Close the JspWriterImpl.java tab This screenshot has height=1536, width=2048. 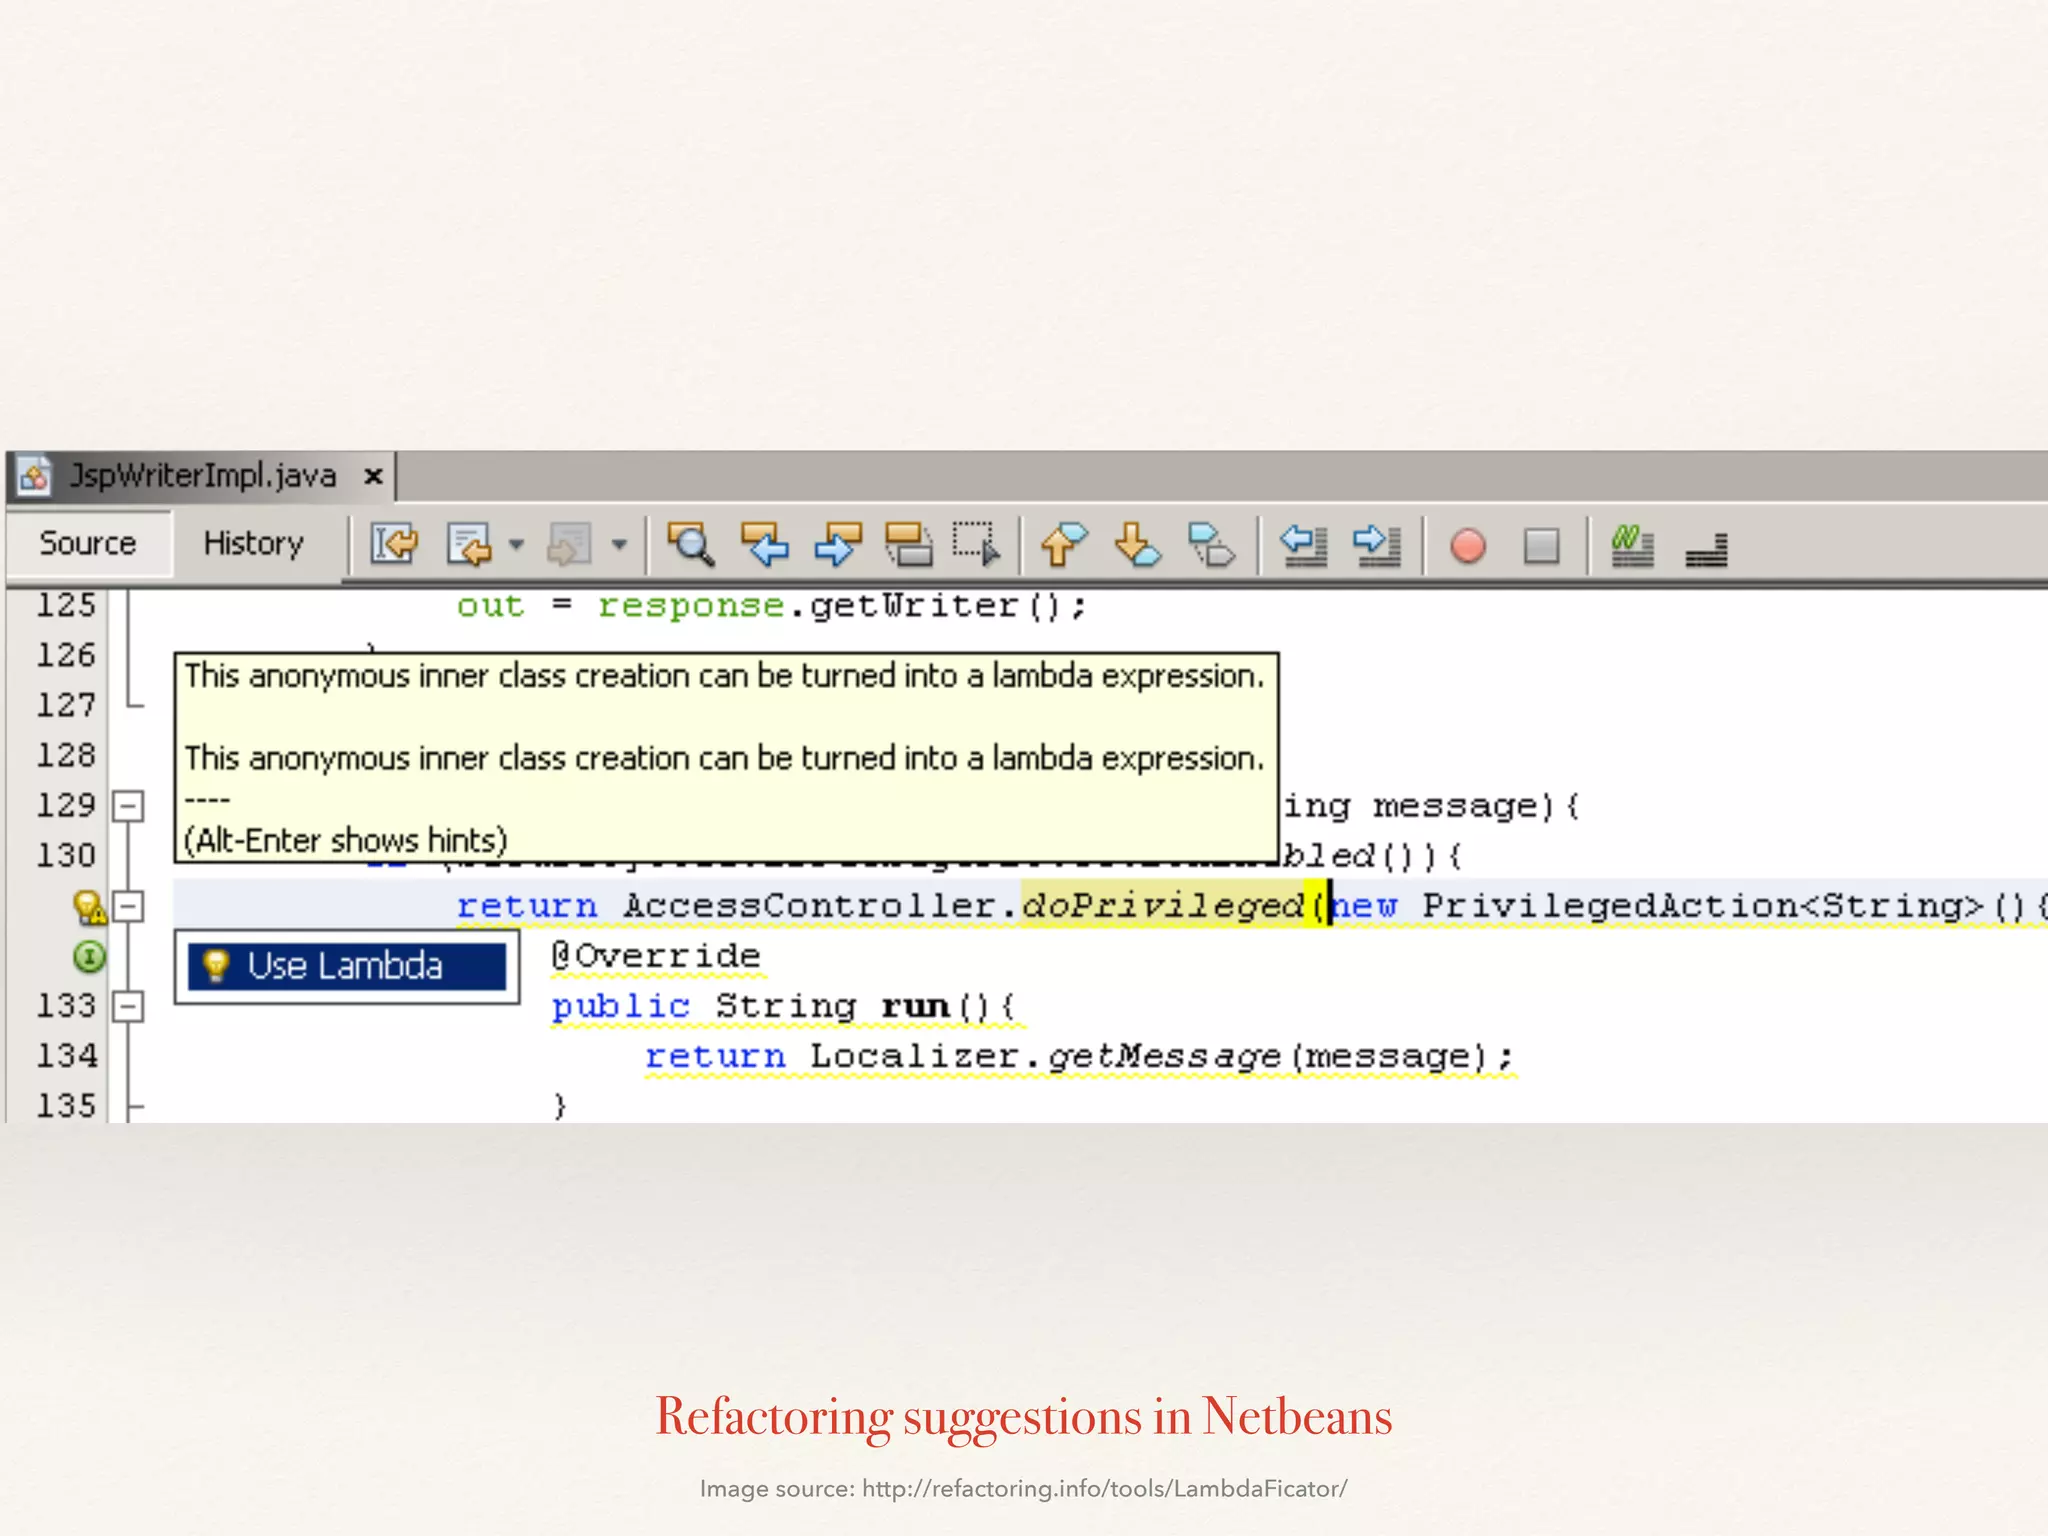click(x=373, y=476)
